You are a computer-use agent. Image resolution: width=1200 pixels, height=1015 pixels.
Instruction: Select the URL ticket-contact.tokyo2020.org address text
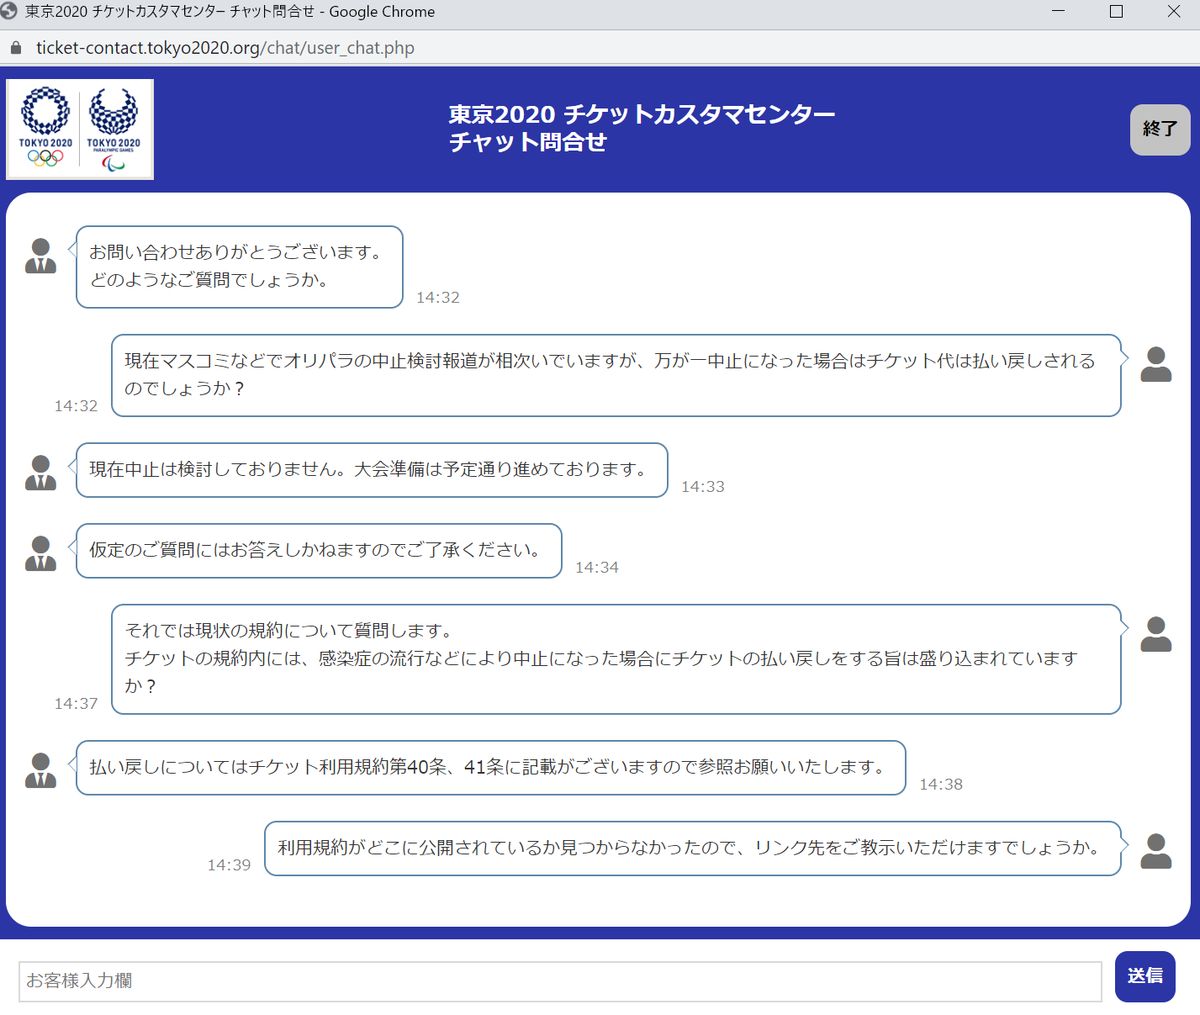coord(225,48)
